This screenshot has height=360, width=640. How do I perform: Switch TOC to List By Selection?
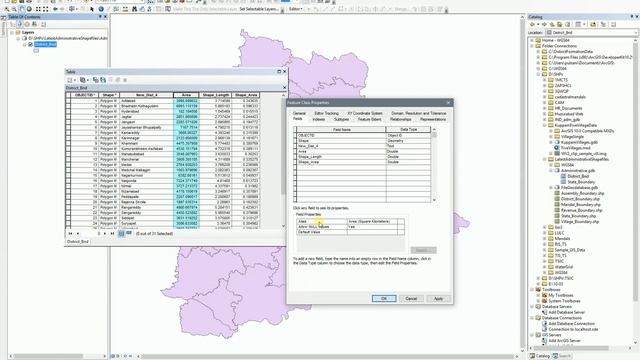coord(34,24)
